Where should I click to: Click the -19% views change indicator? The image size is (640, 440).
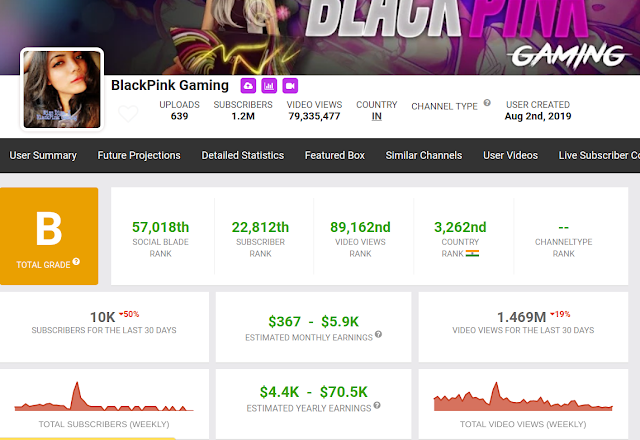[x=560, y=314]
